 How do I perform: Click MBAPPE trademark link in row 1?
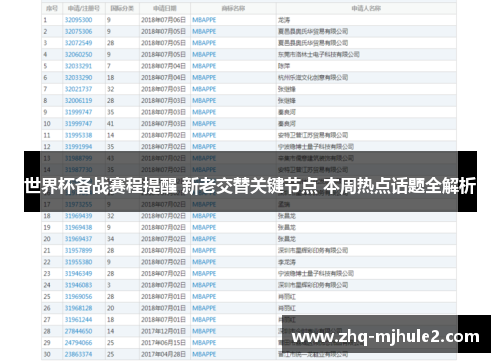pyautogui.click(x=204, y=20)
